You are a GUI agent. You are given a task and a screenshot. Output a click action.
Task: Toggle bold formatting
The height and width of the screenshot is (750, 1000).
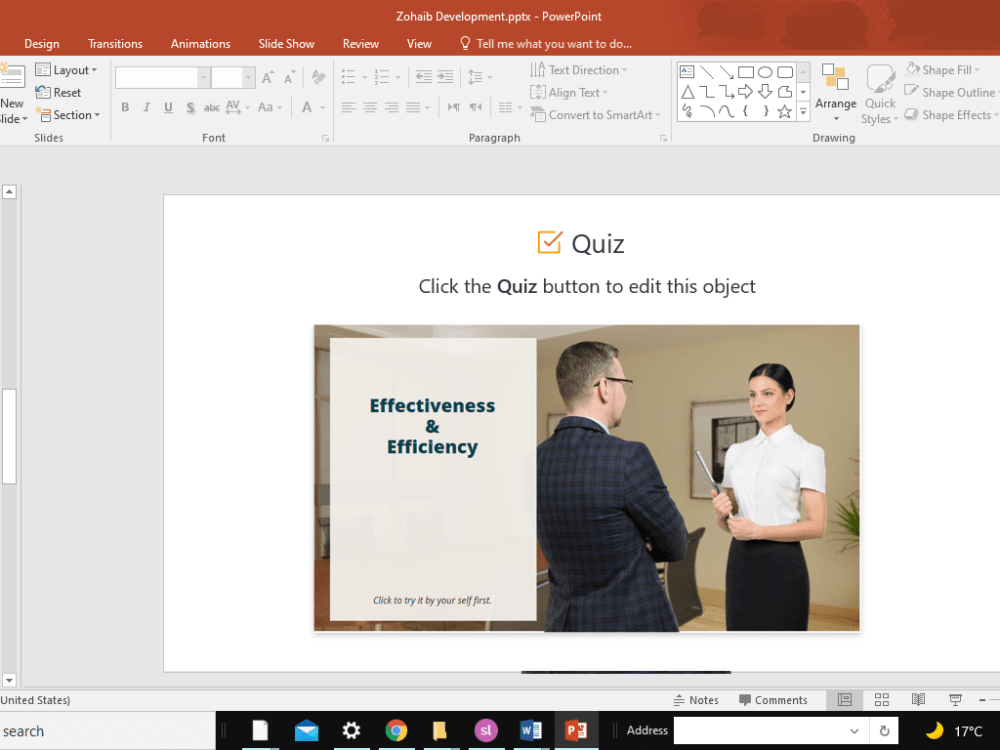[125, 107]
